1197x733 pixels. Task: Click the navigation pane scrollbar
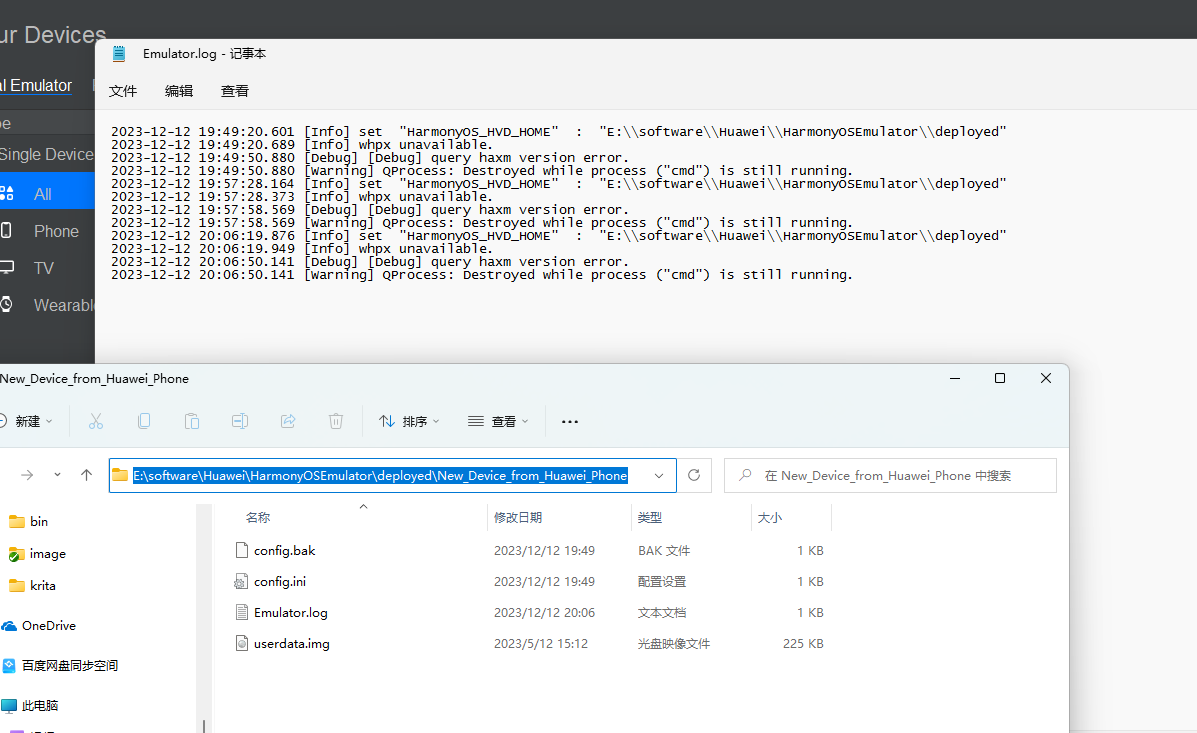pyautogui.click(x=204, y=618)
